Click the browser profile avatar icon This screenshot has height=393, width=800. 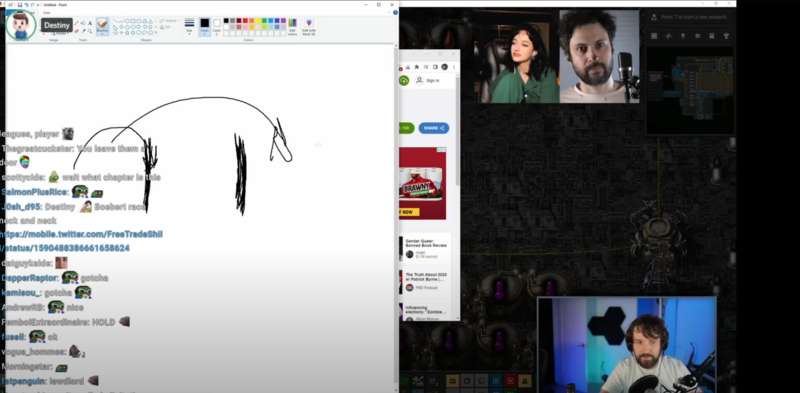point(444,67)
